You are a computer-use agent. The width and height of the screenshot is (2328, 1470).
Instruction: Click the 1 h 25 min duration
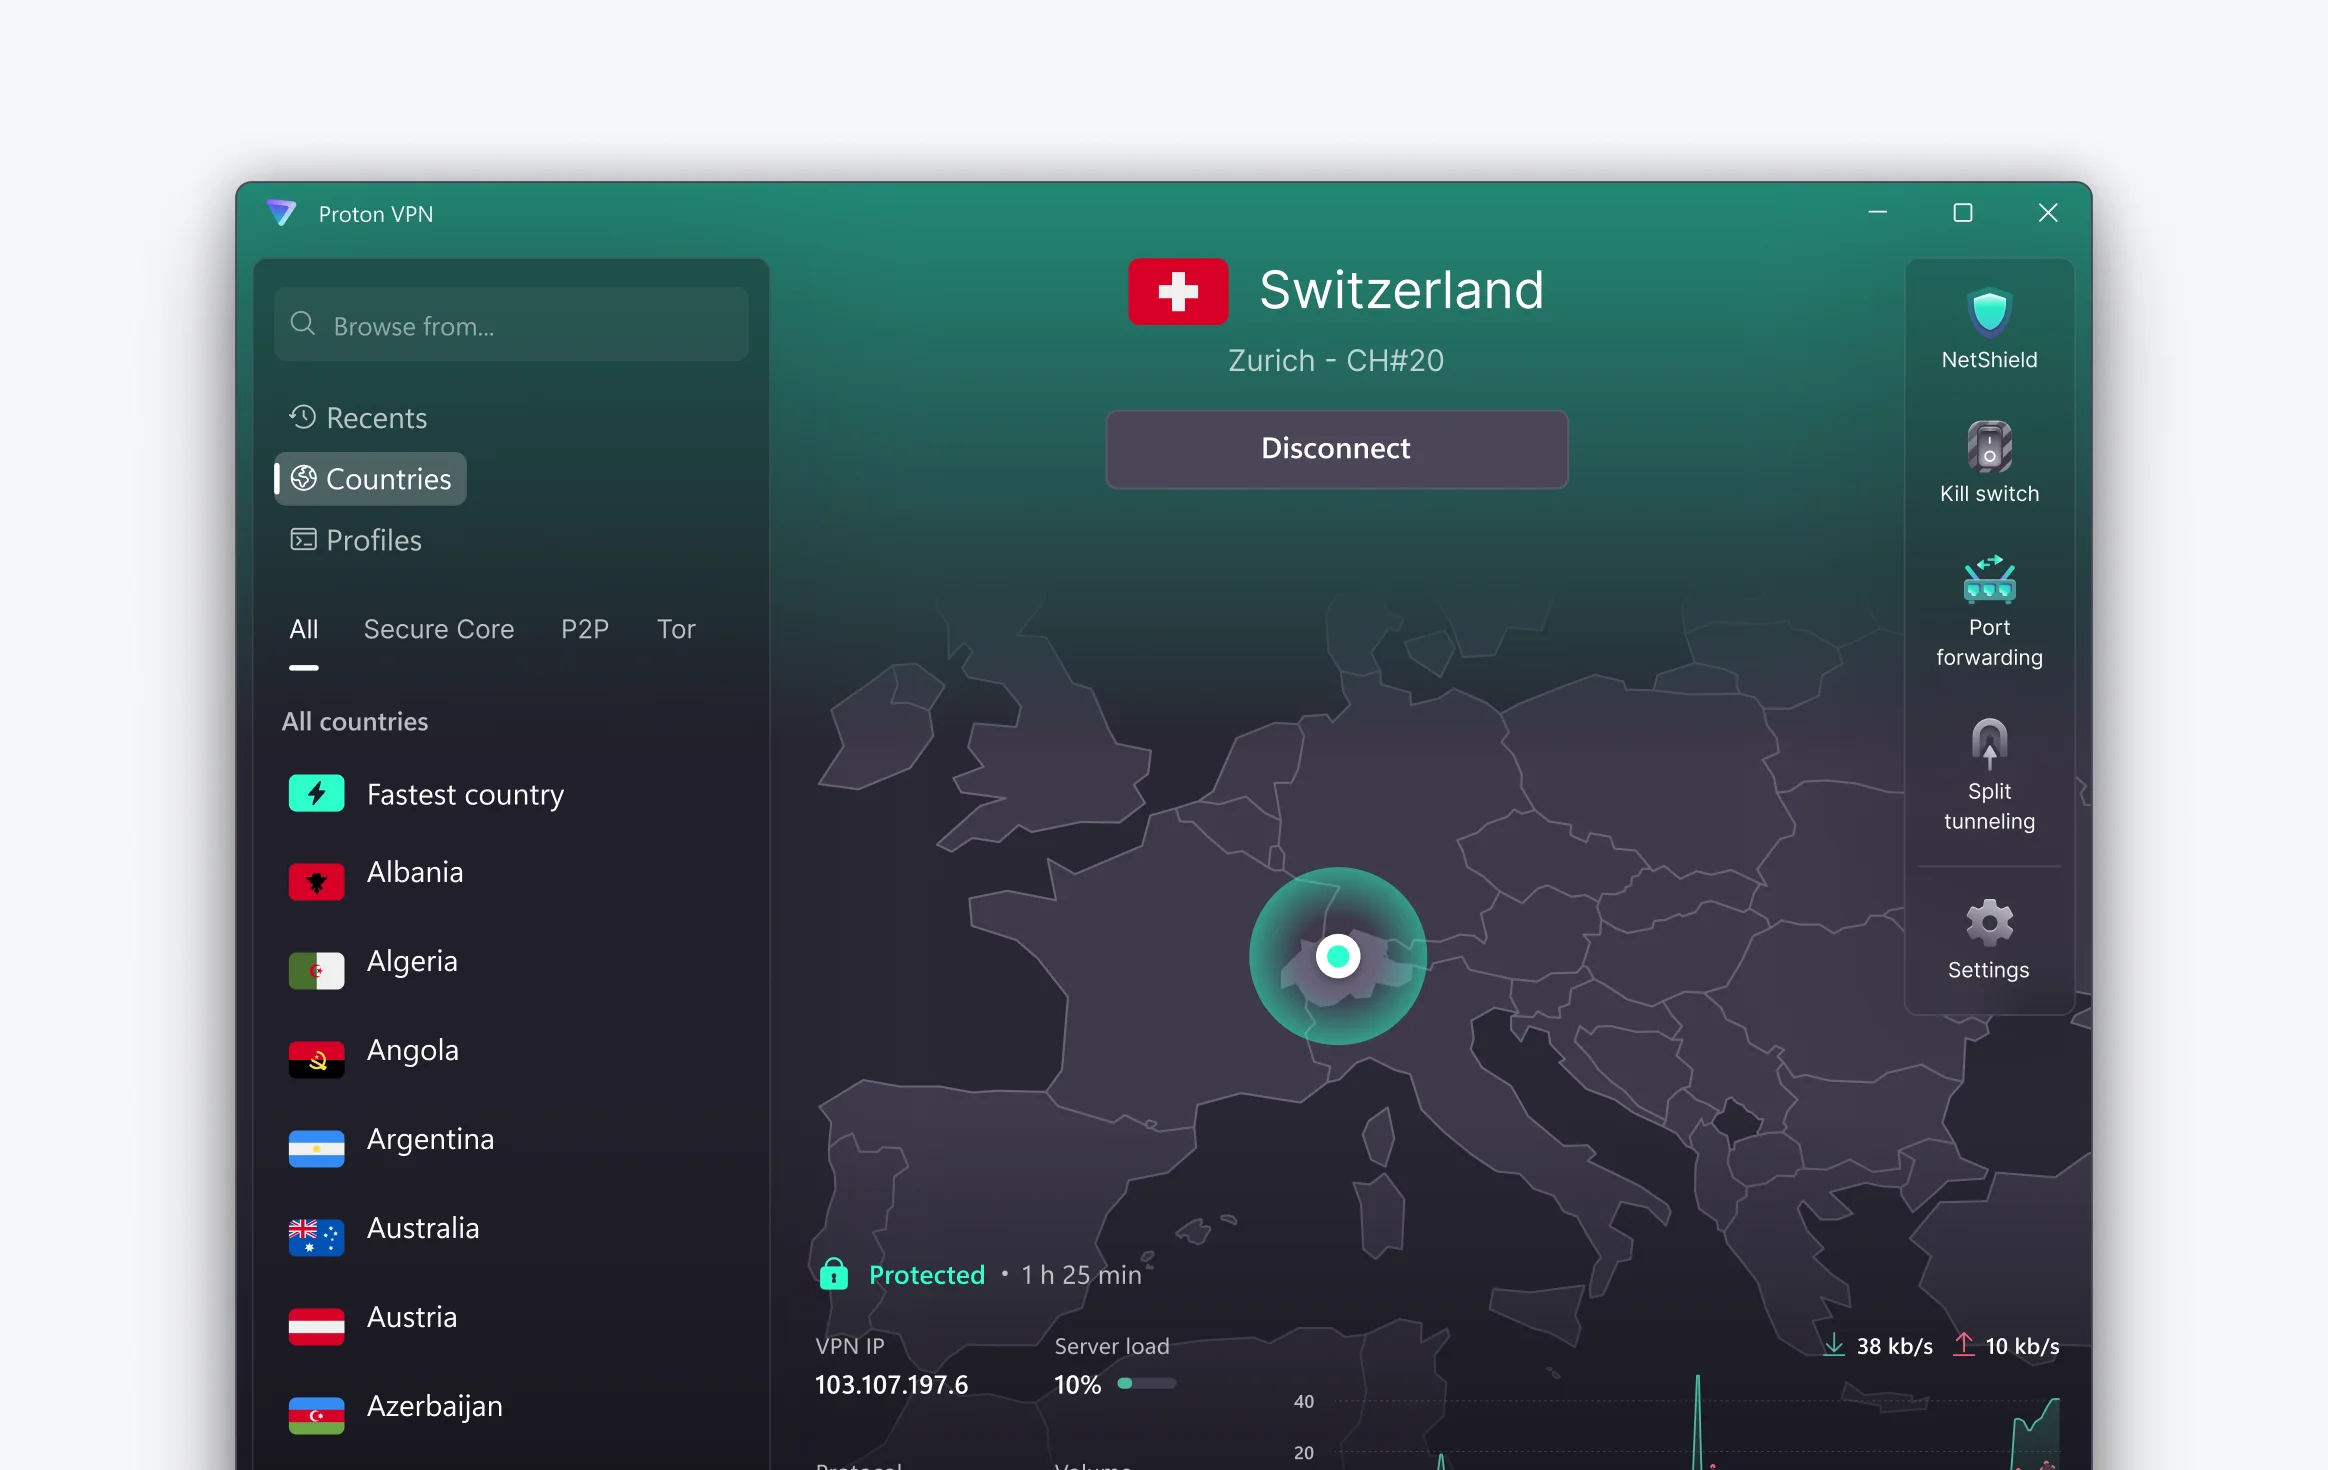point(1081,1275)
